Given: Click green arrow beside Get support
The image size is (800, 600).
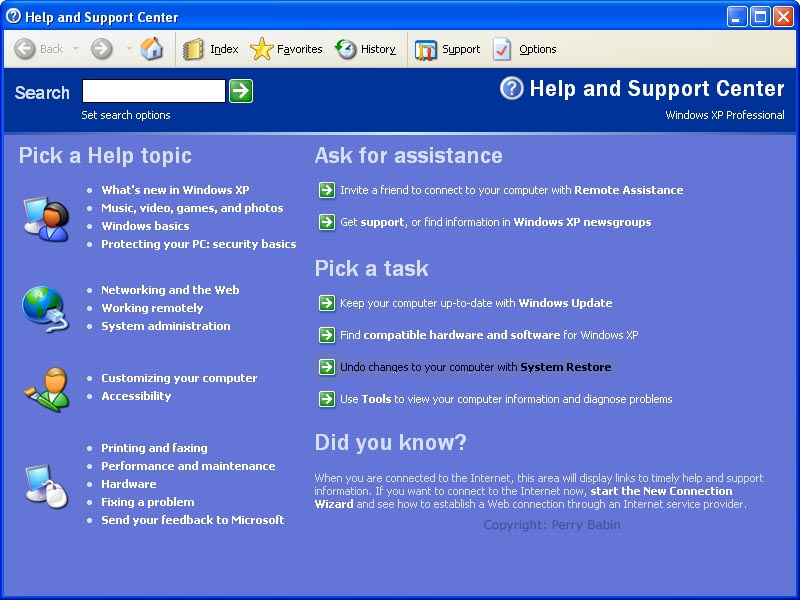Looking at the screenshot, I should point(327,222).
